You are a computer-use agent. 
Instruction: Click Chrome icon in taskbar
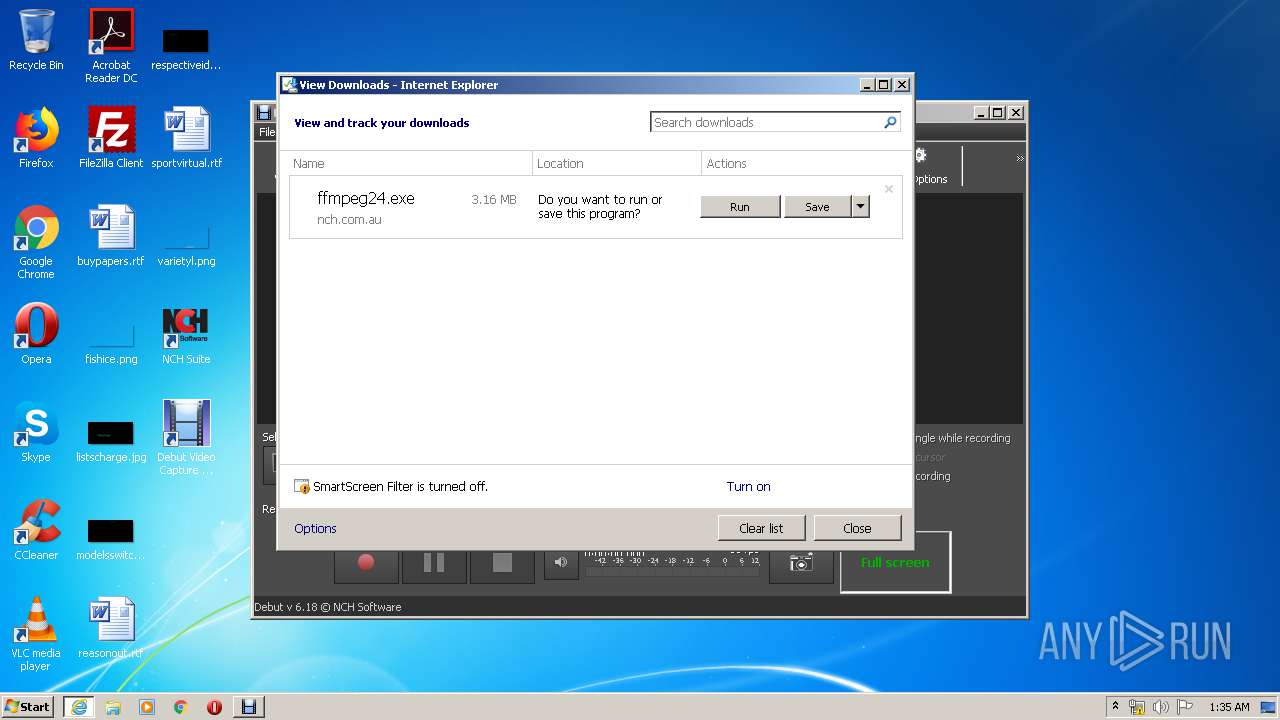point(181,706)
